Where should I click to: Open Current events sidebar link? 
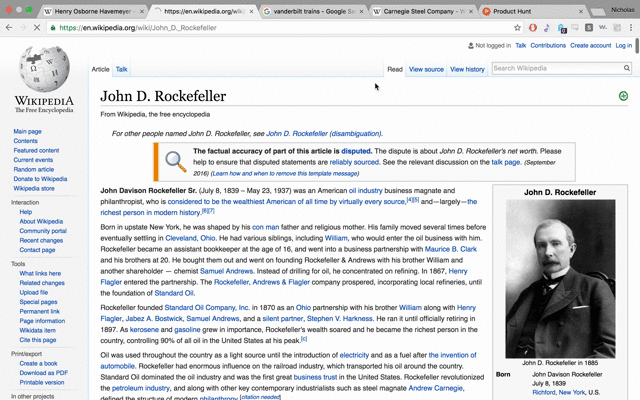click(33, 160)
